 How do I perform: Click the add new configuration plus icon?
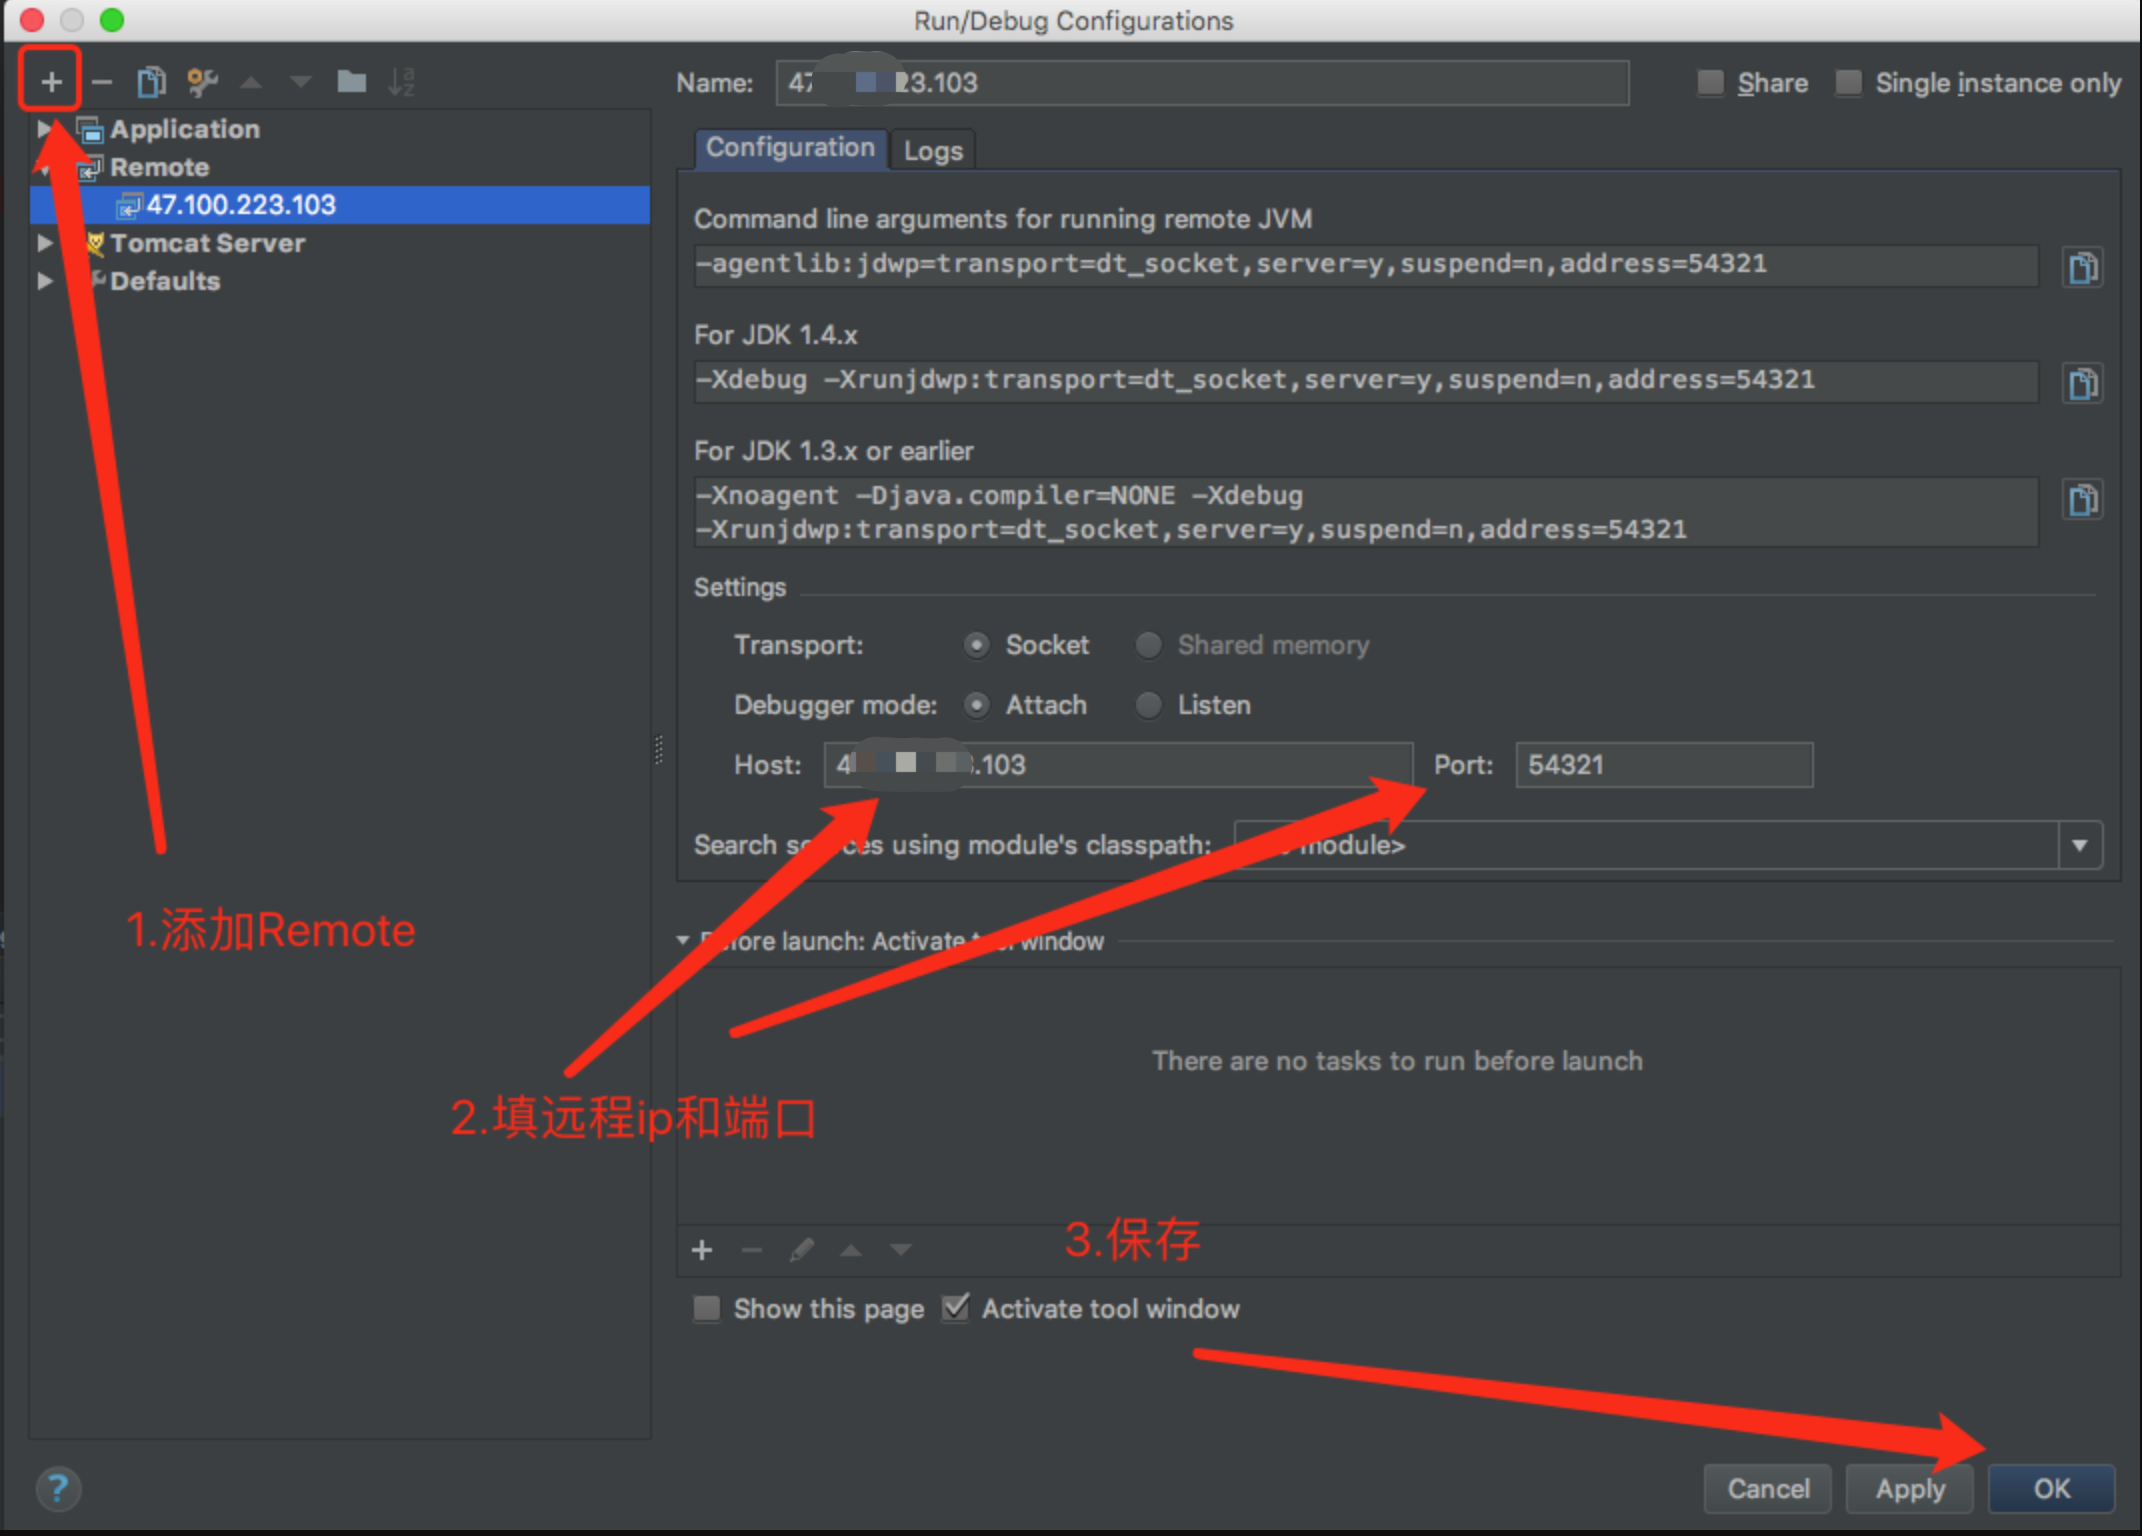point(51,81)
